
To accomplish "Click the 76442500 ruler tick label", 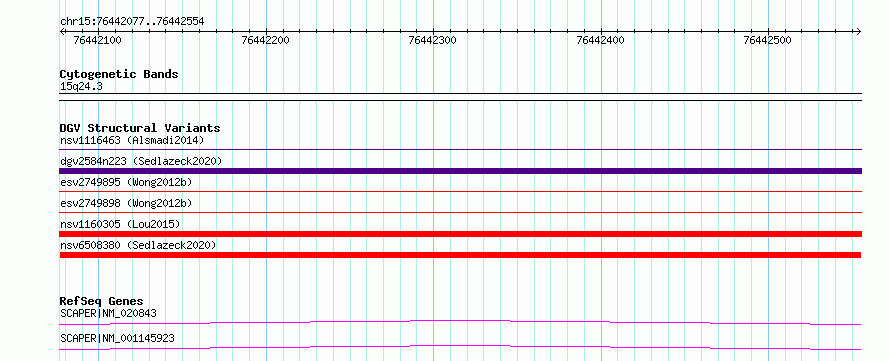I will tap(767, 40).
